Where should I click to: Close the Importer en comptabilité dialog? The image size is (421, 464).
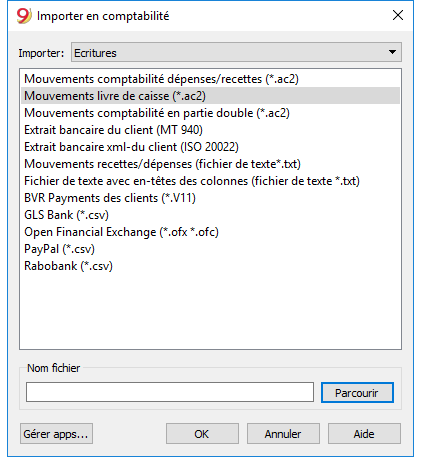(x=398, y=15)
